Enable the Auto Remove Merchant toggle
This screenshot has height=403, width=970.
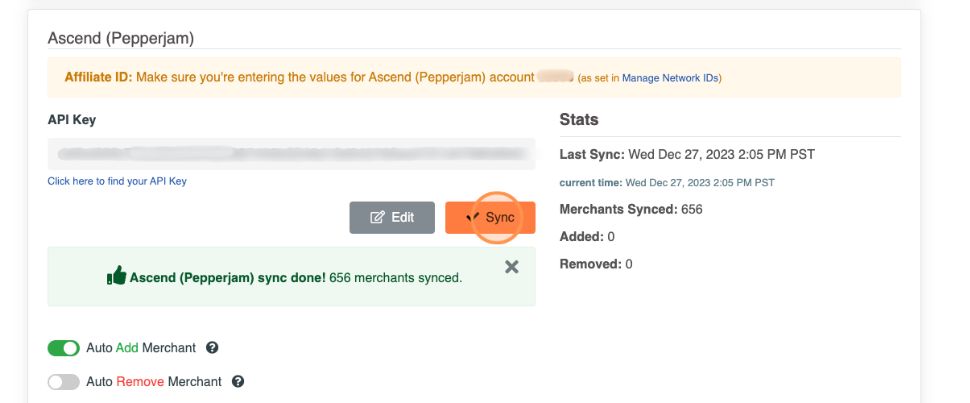pos(63,381)
